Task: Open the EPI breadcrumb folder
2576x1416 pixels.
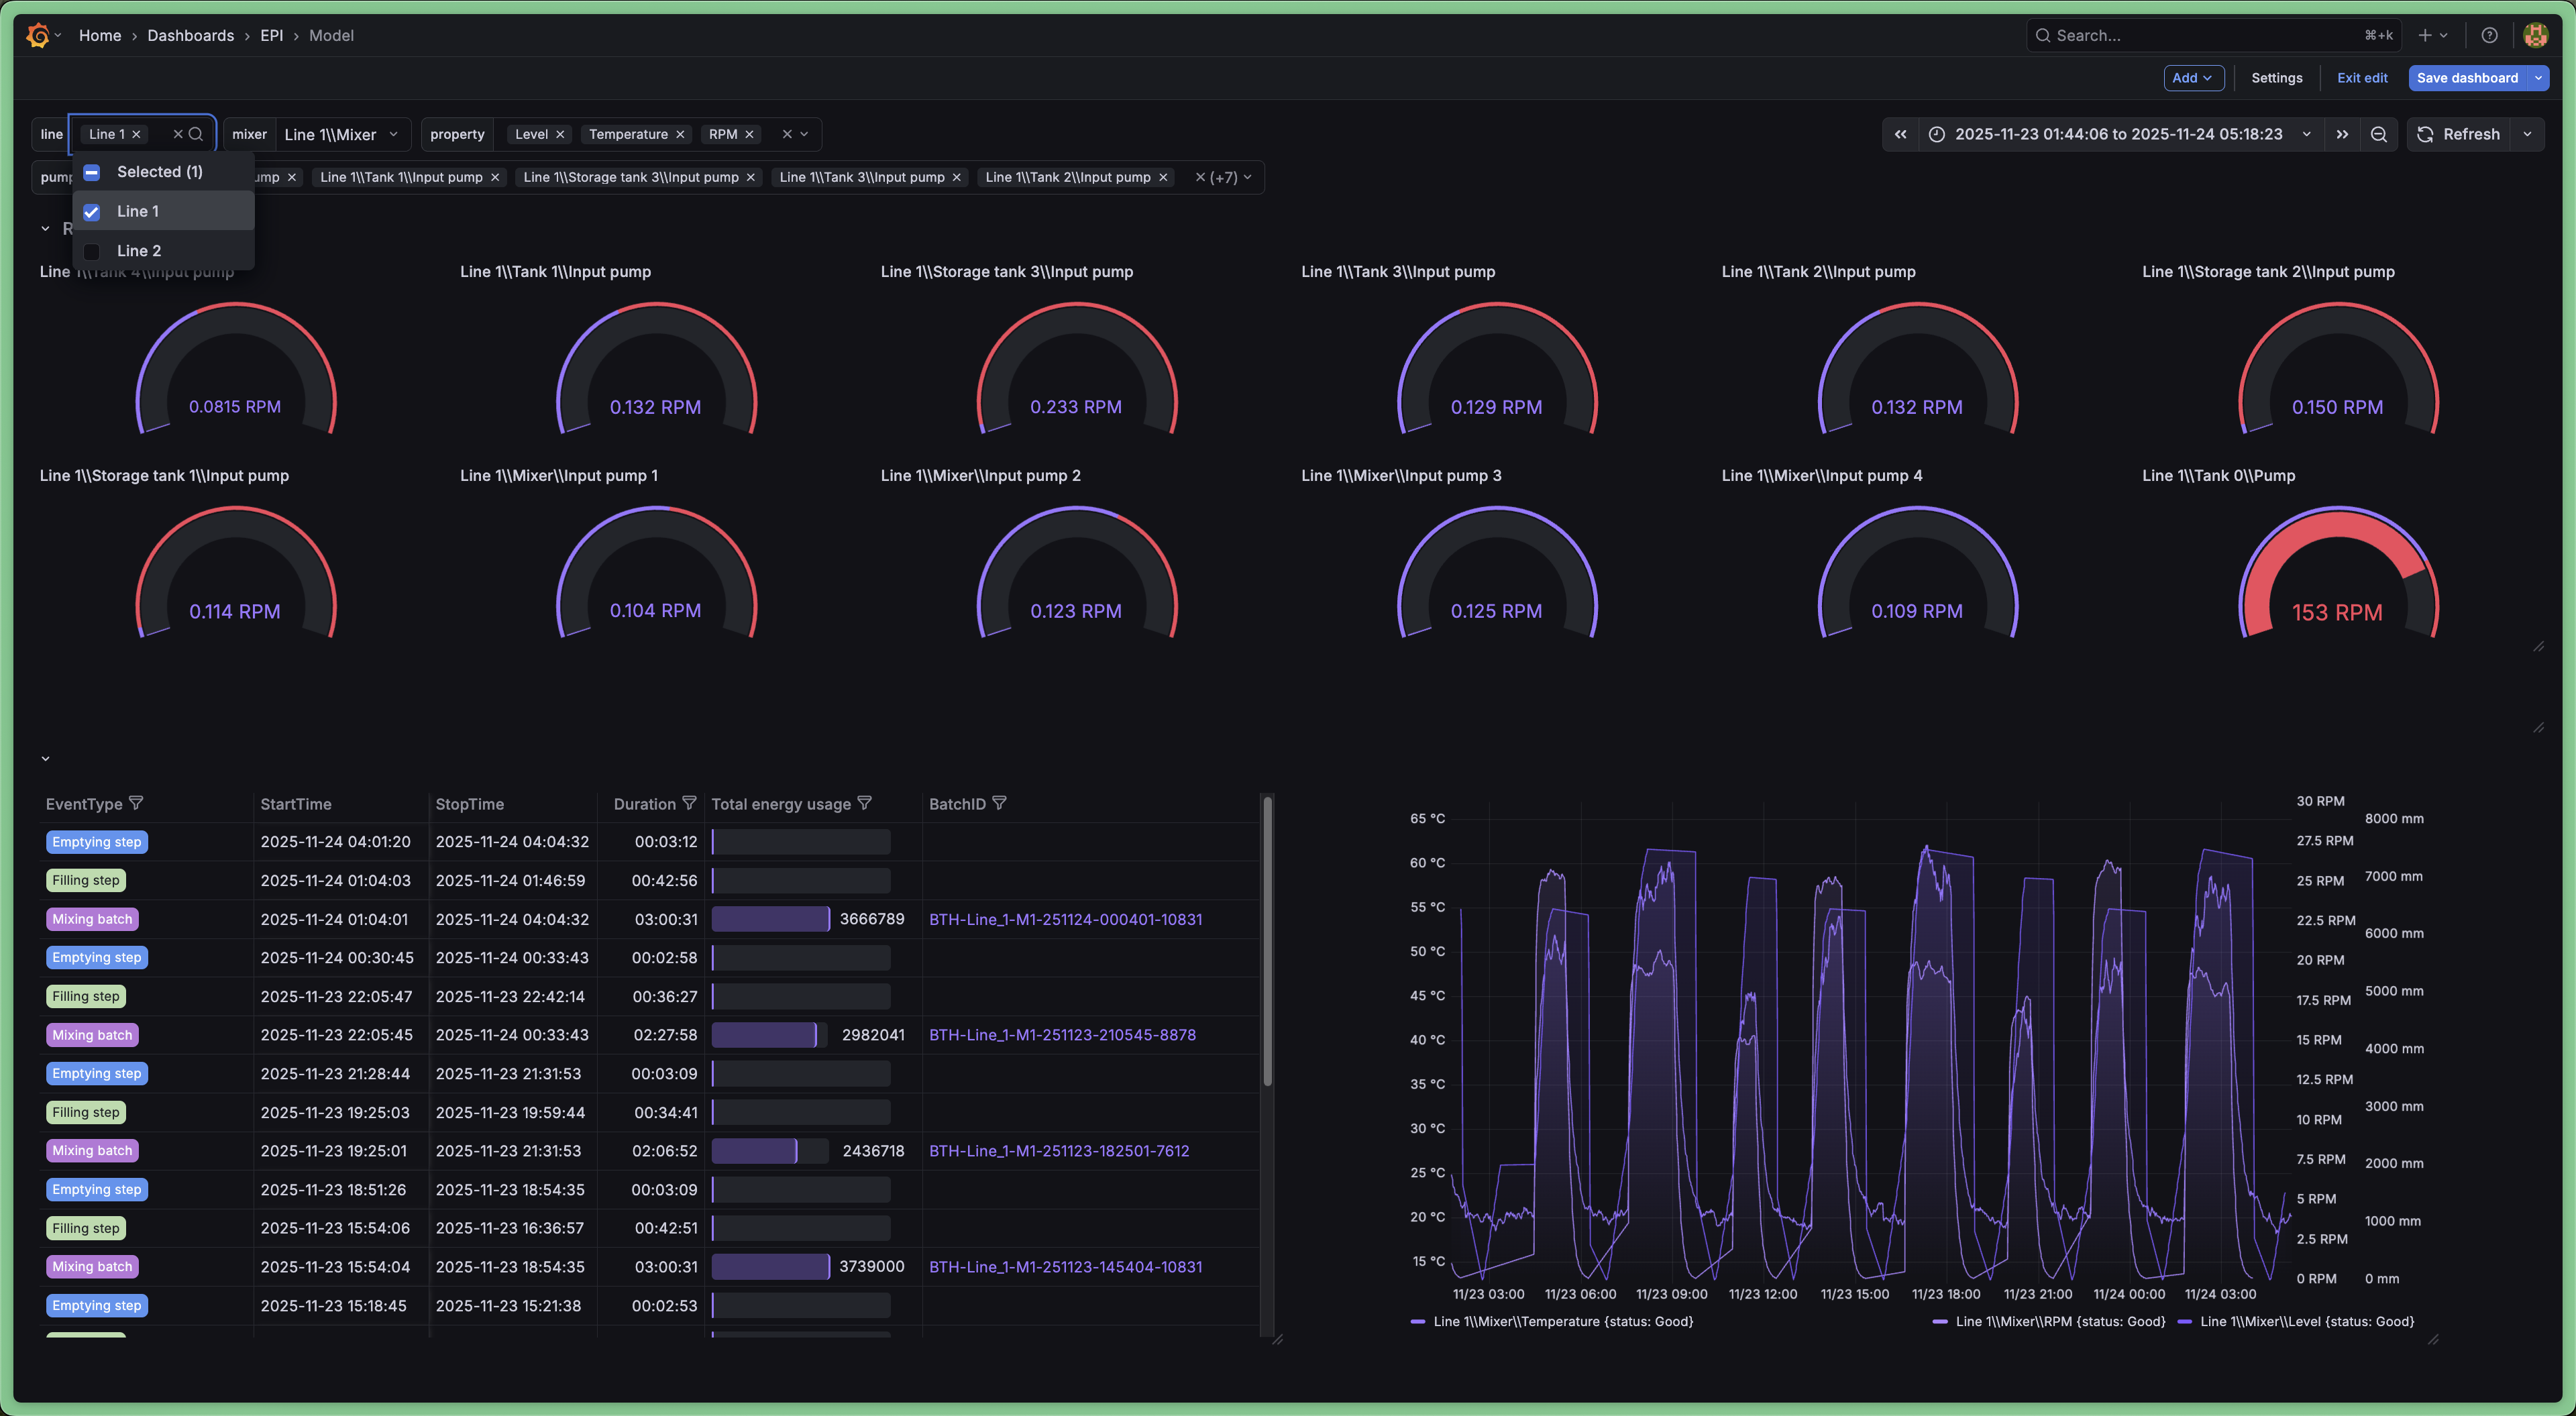Action: [271, 35]
